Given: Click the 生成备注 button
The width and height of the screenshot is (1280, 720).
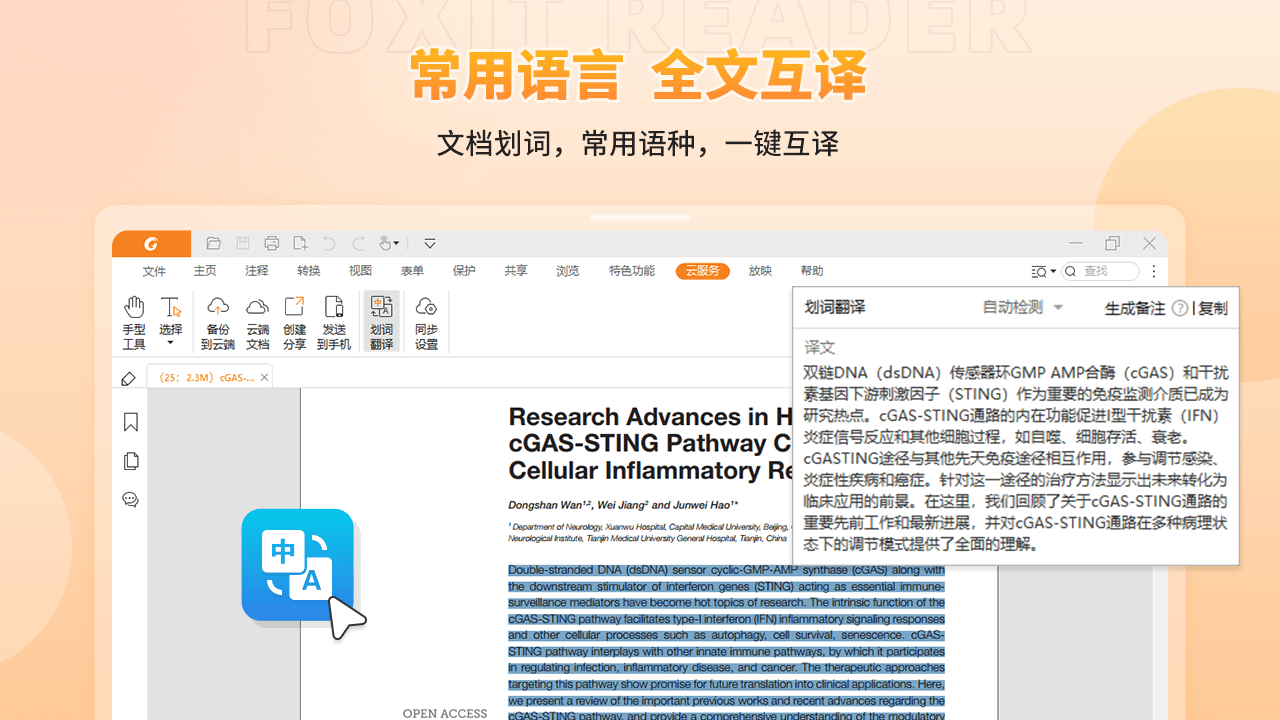Looking at the screenshot, I should 1135,309.
